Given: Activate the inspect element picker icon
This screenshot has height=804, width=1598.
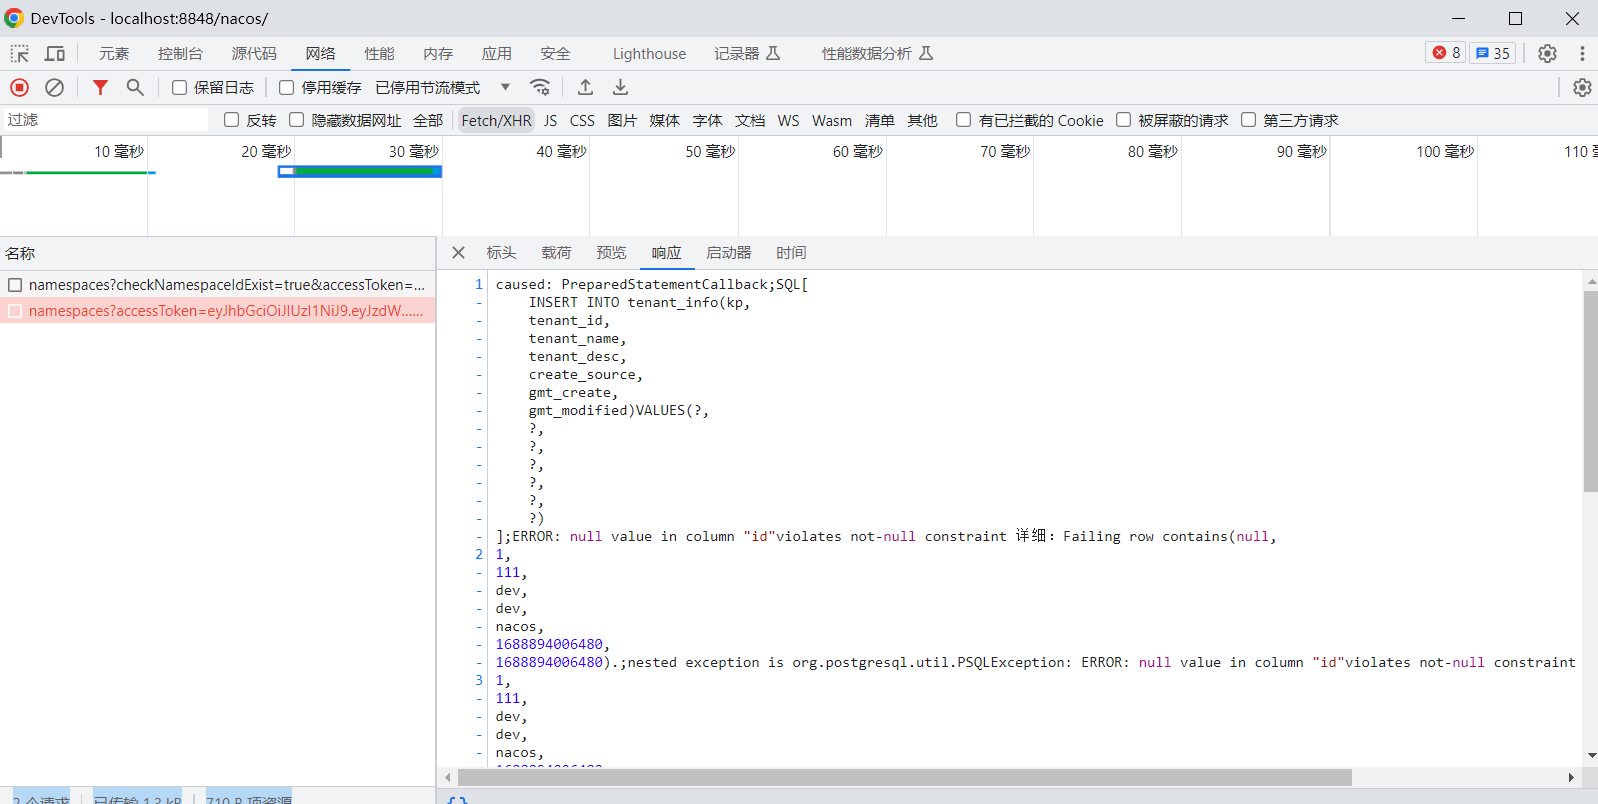Looking at the screenshot, I should pos(19,54).
